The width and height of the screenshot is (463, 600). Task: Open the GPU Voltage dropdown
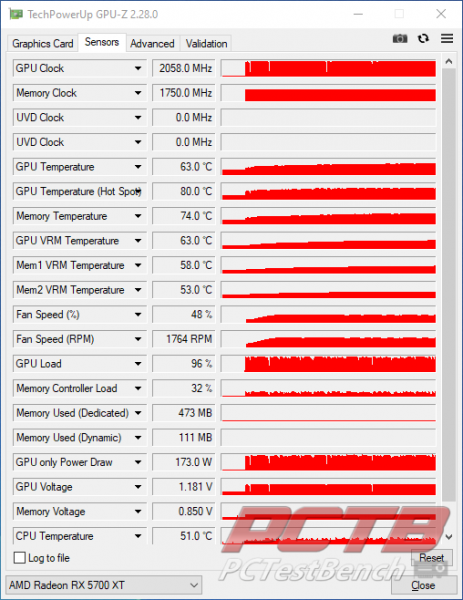click(x=138, y=487)
